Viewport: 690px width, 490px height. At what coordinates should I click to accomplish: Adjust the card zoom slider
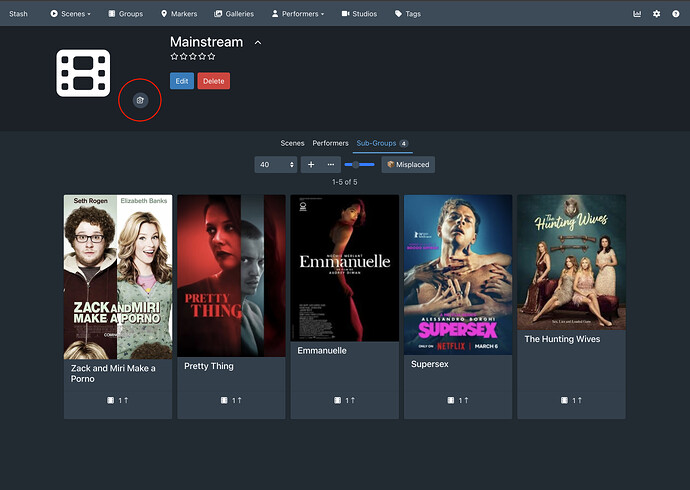359,165
